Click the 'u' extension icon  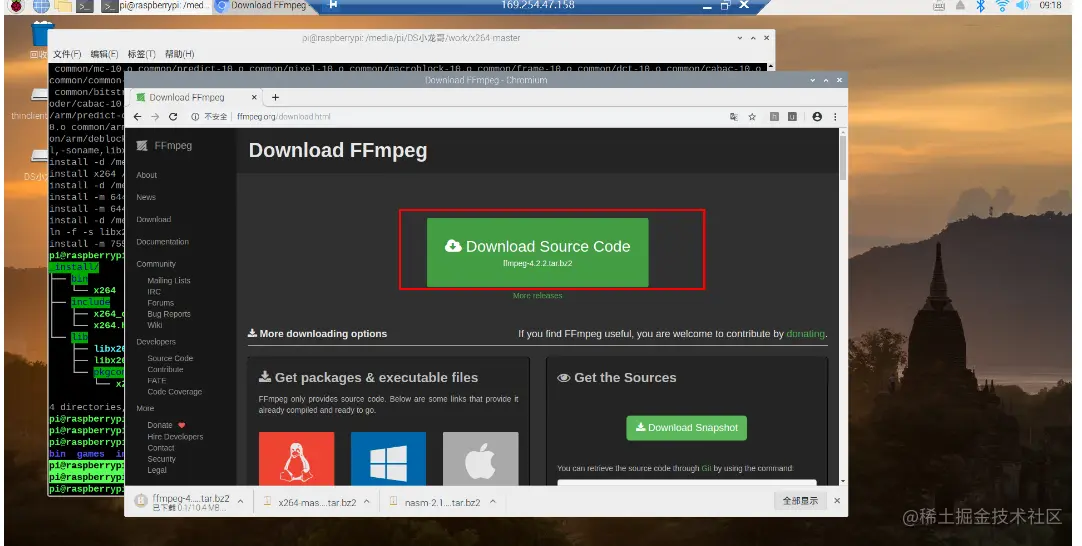[x=792, y=117]
